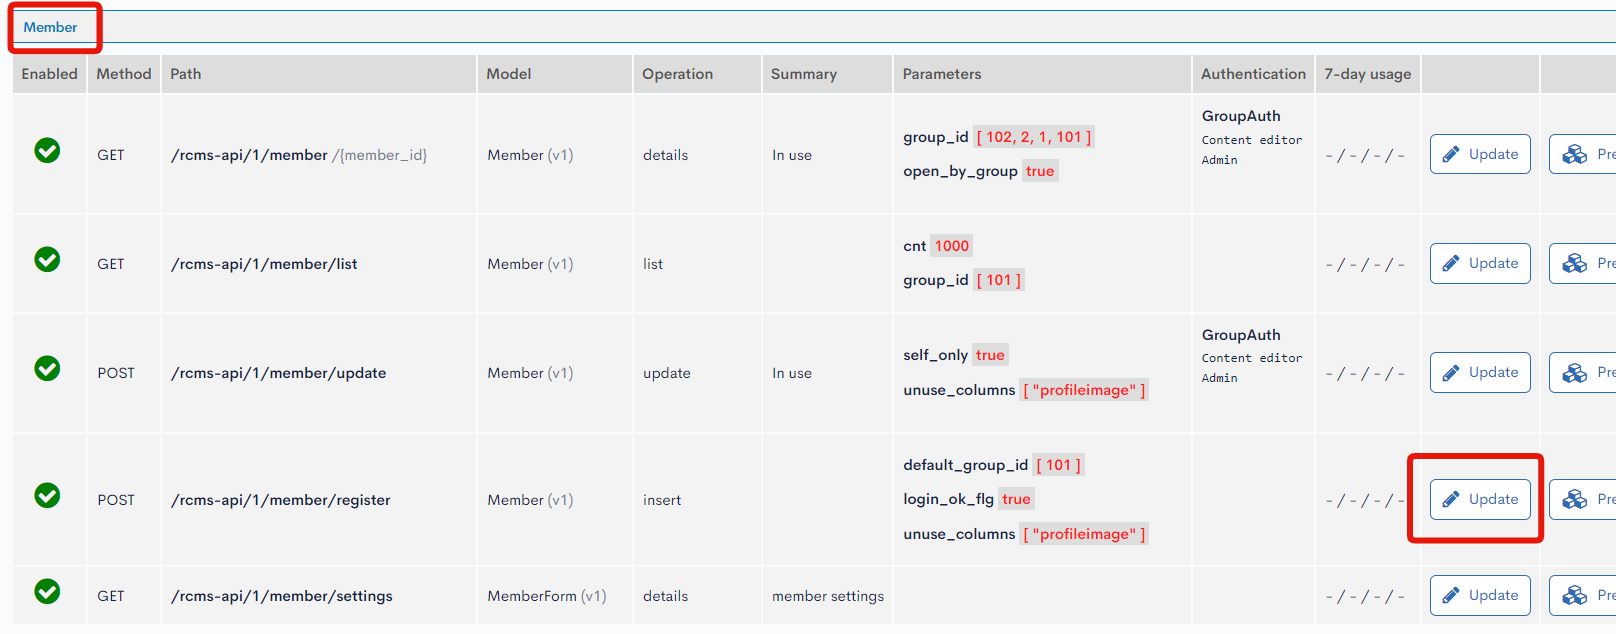This screenshot has height=634, width=1616.
Task: Click the Path column header
Action: [319, 74]
